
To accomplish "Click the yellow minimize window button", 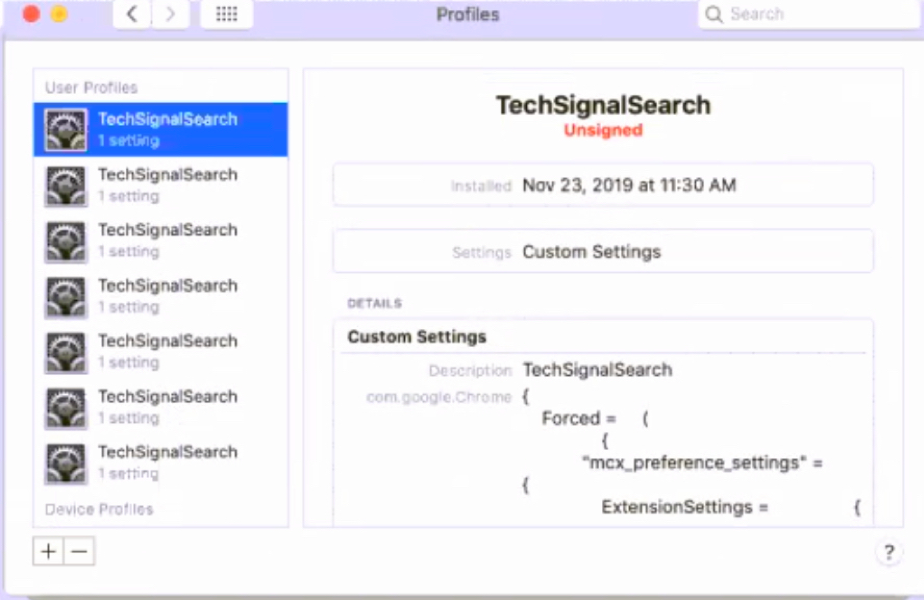I will [59, 15].
